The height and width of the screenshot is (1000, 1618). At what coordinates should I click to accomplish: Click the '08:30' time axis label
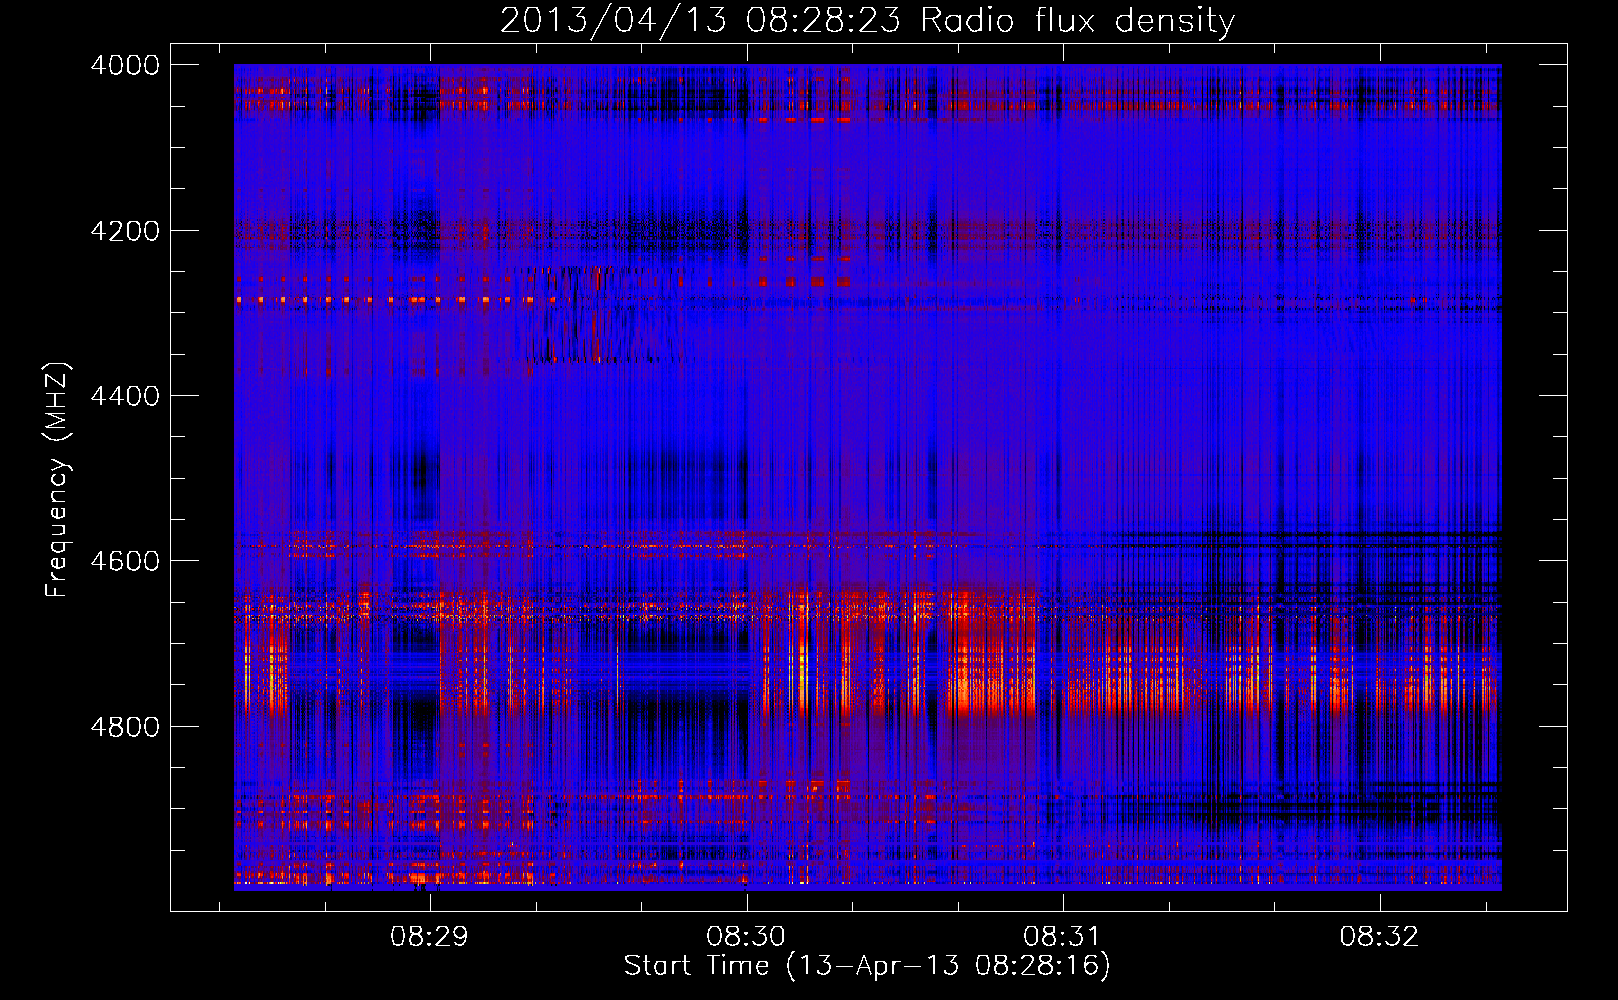[746, 937]
